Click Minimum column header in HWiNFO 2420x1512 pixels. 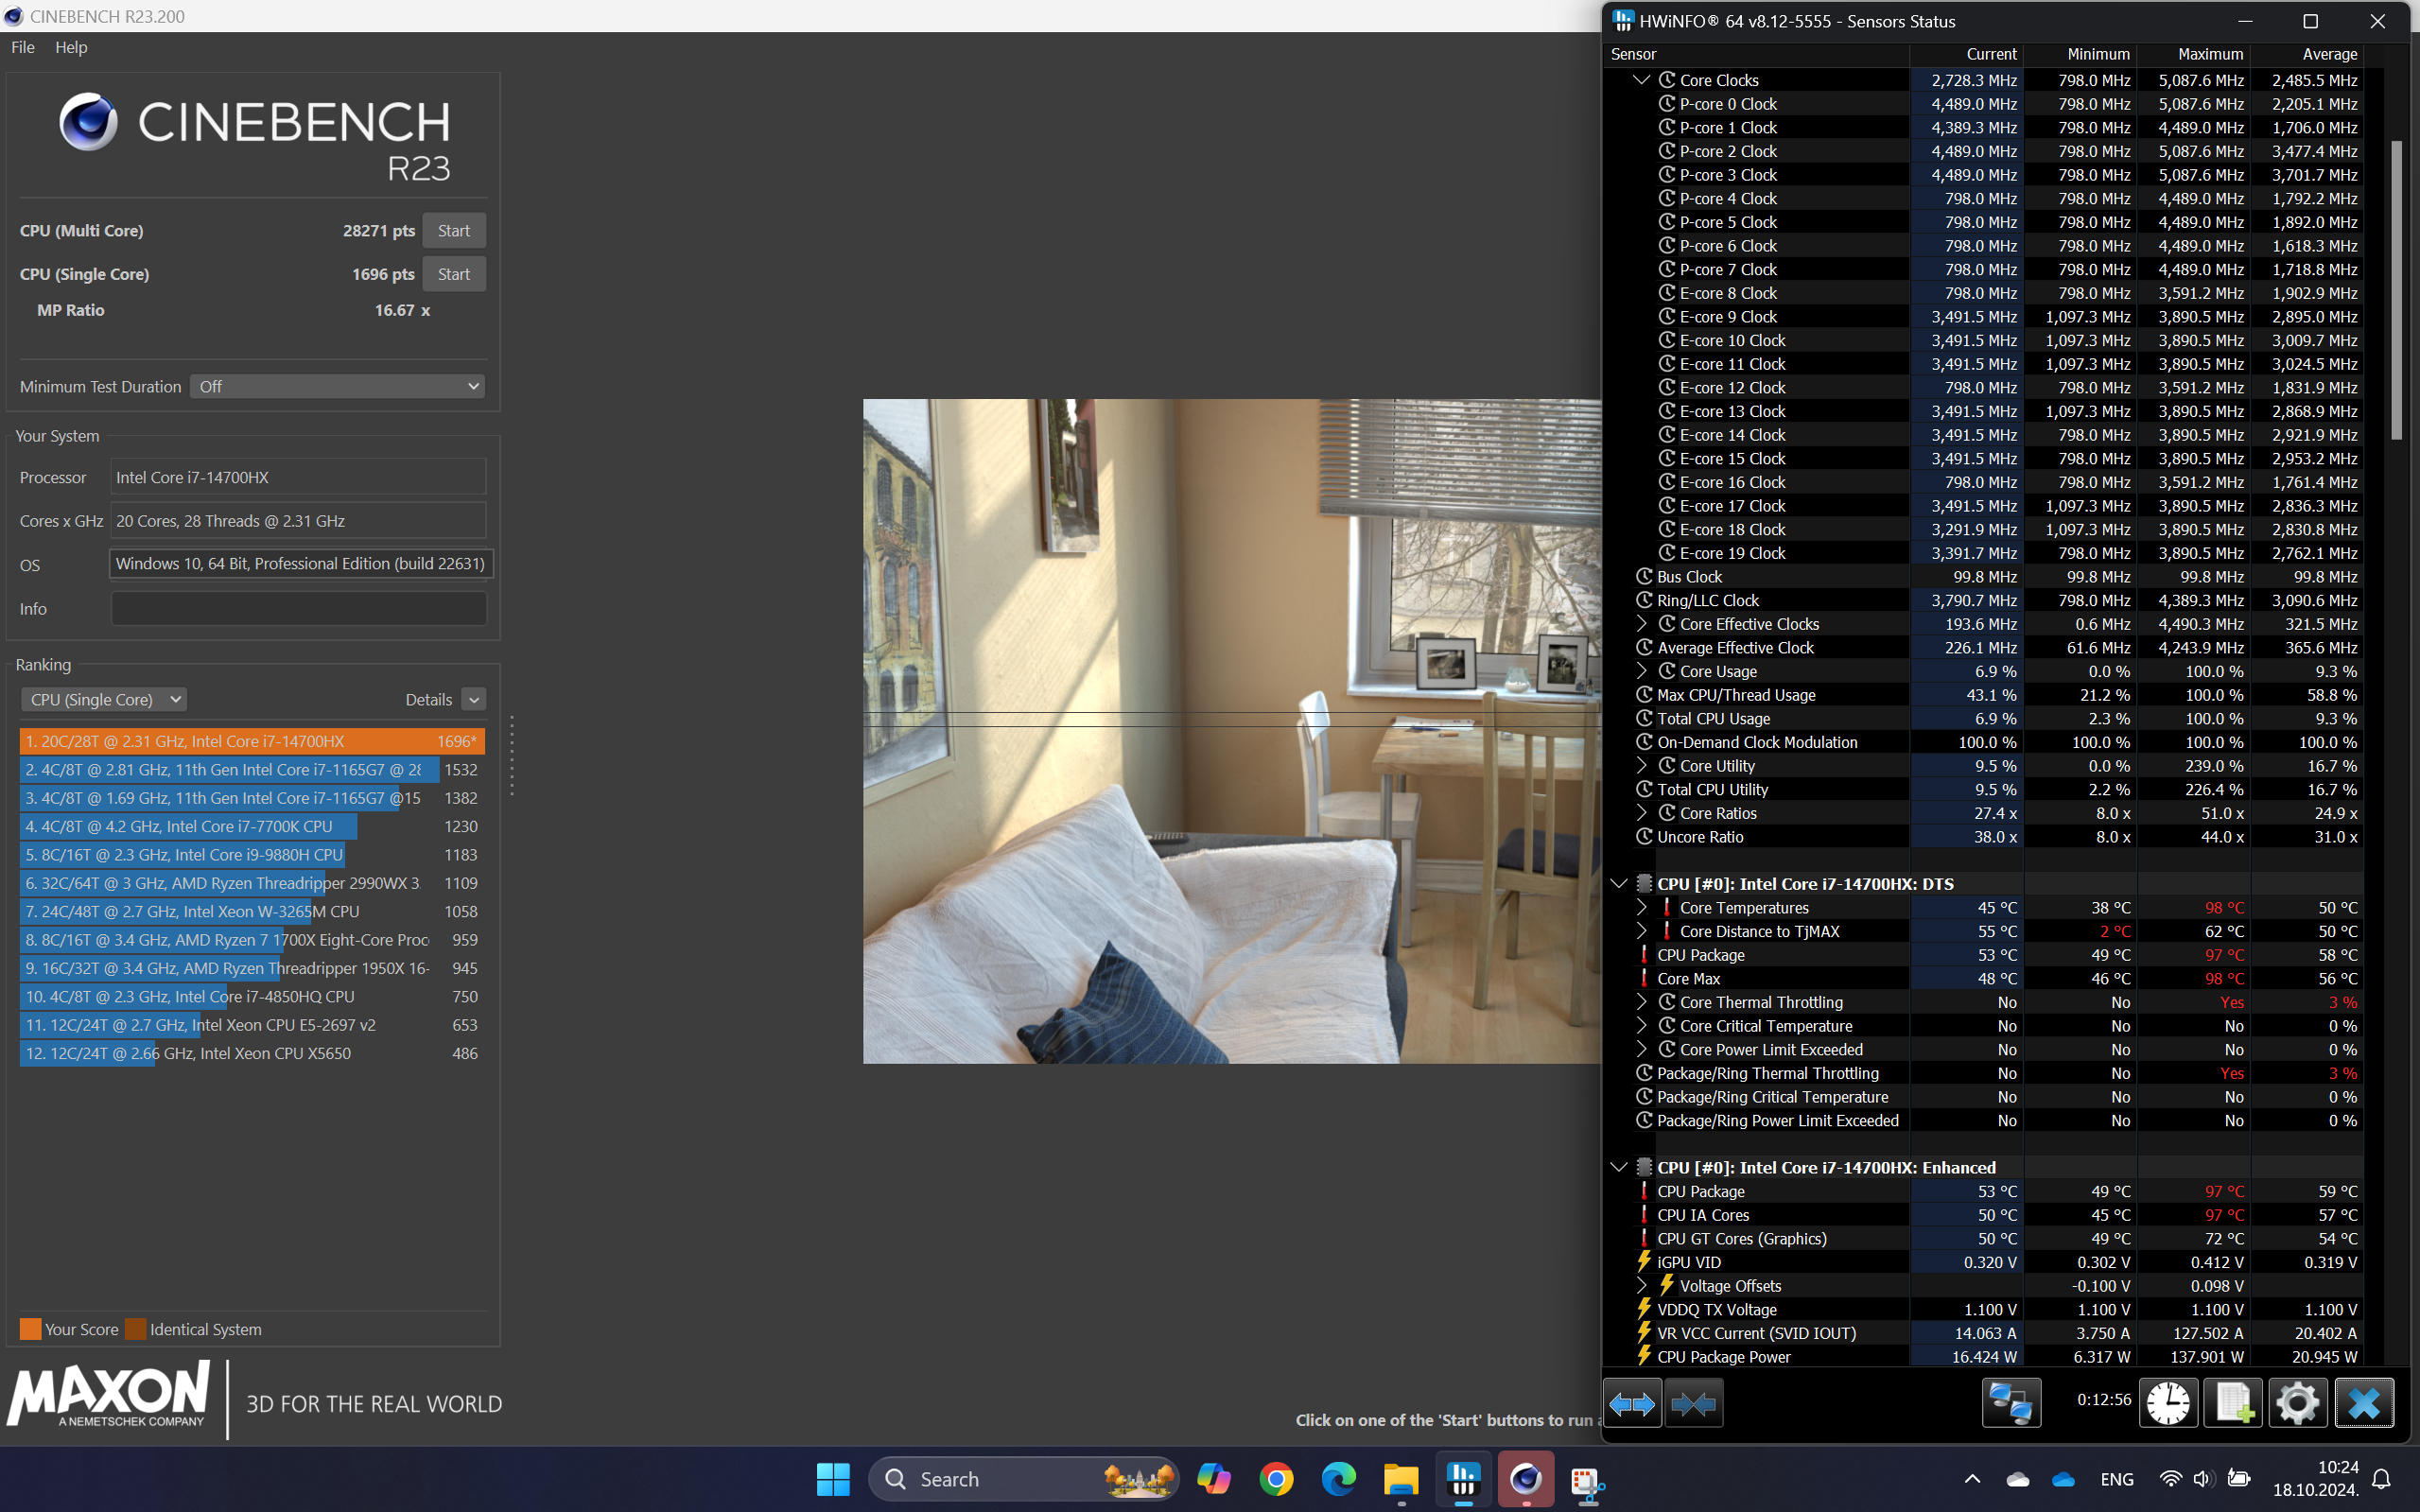pos(2080,54)
